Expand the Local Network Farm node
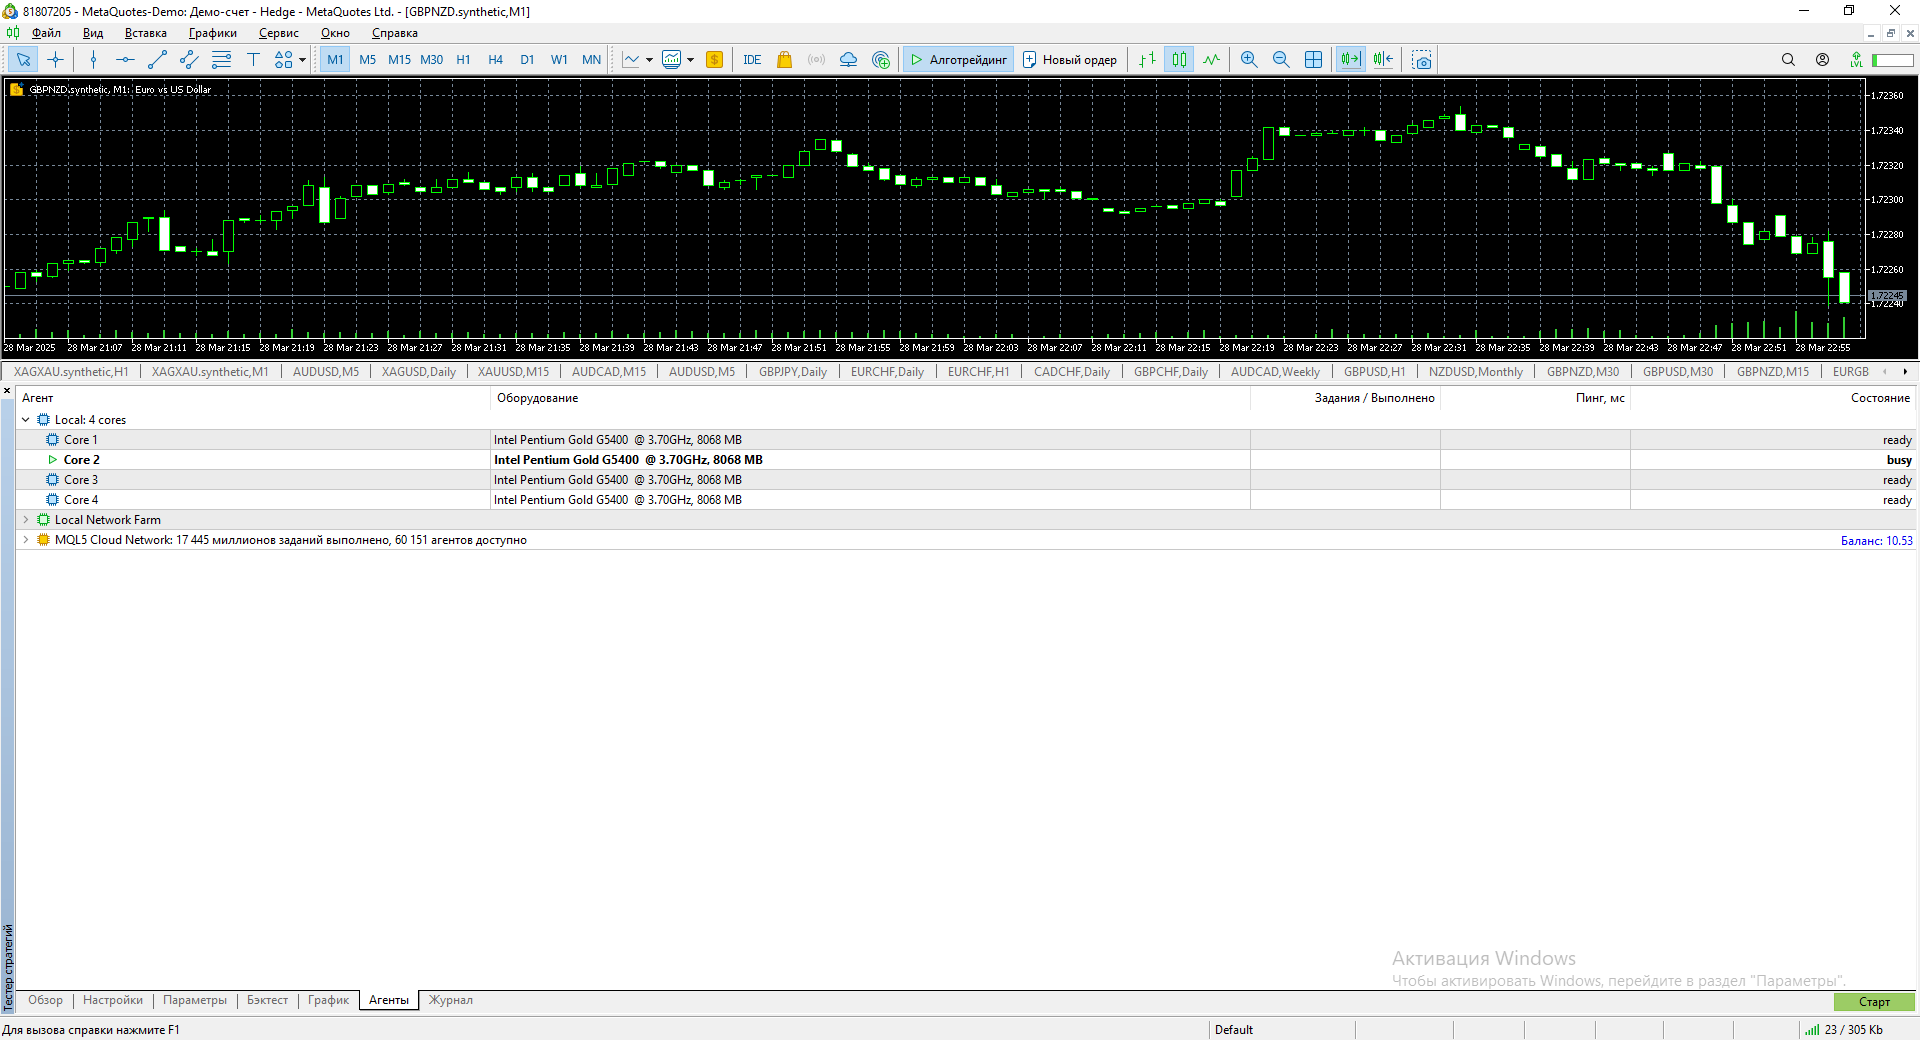 tap(26, 520)
